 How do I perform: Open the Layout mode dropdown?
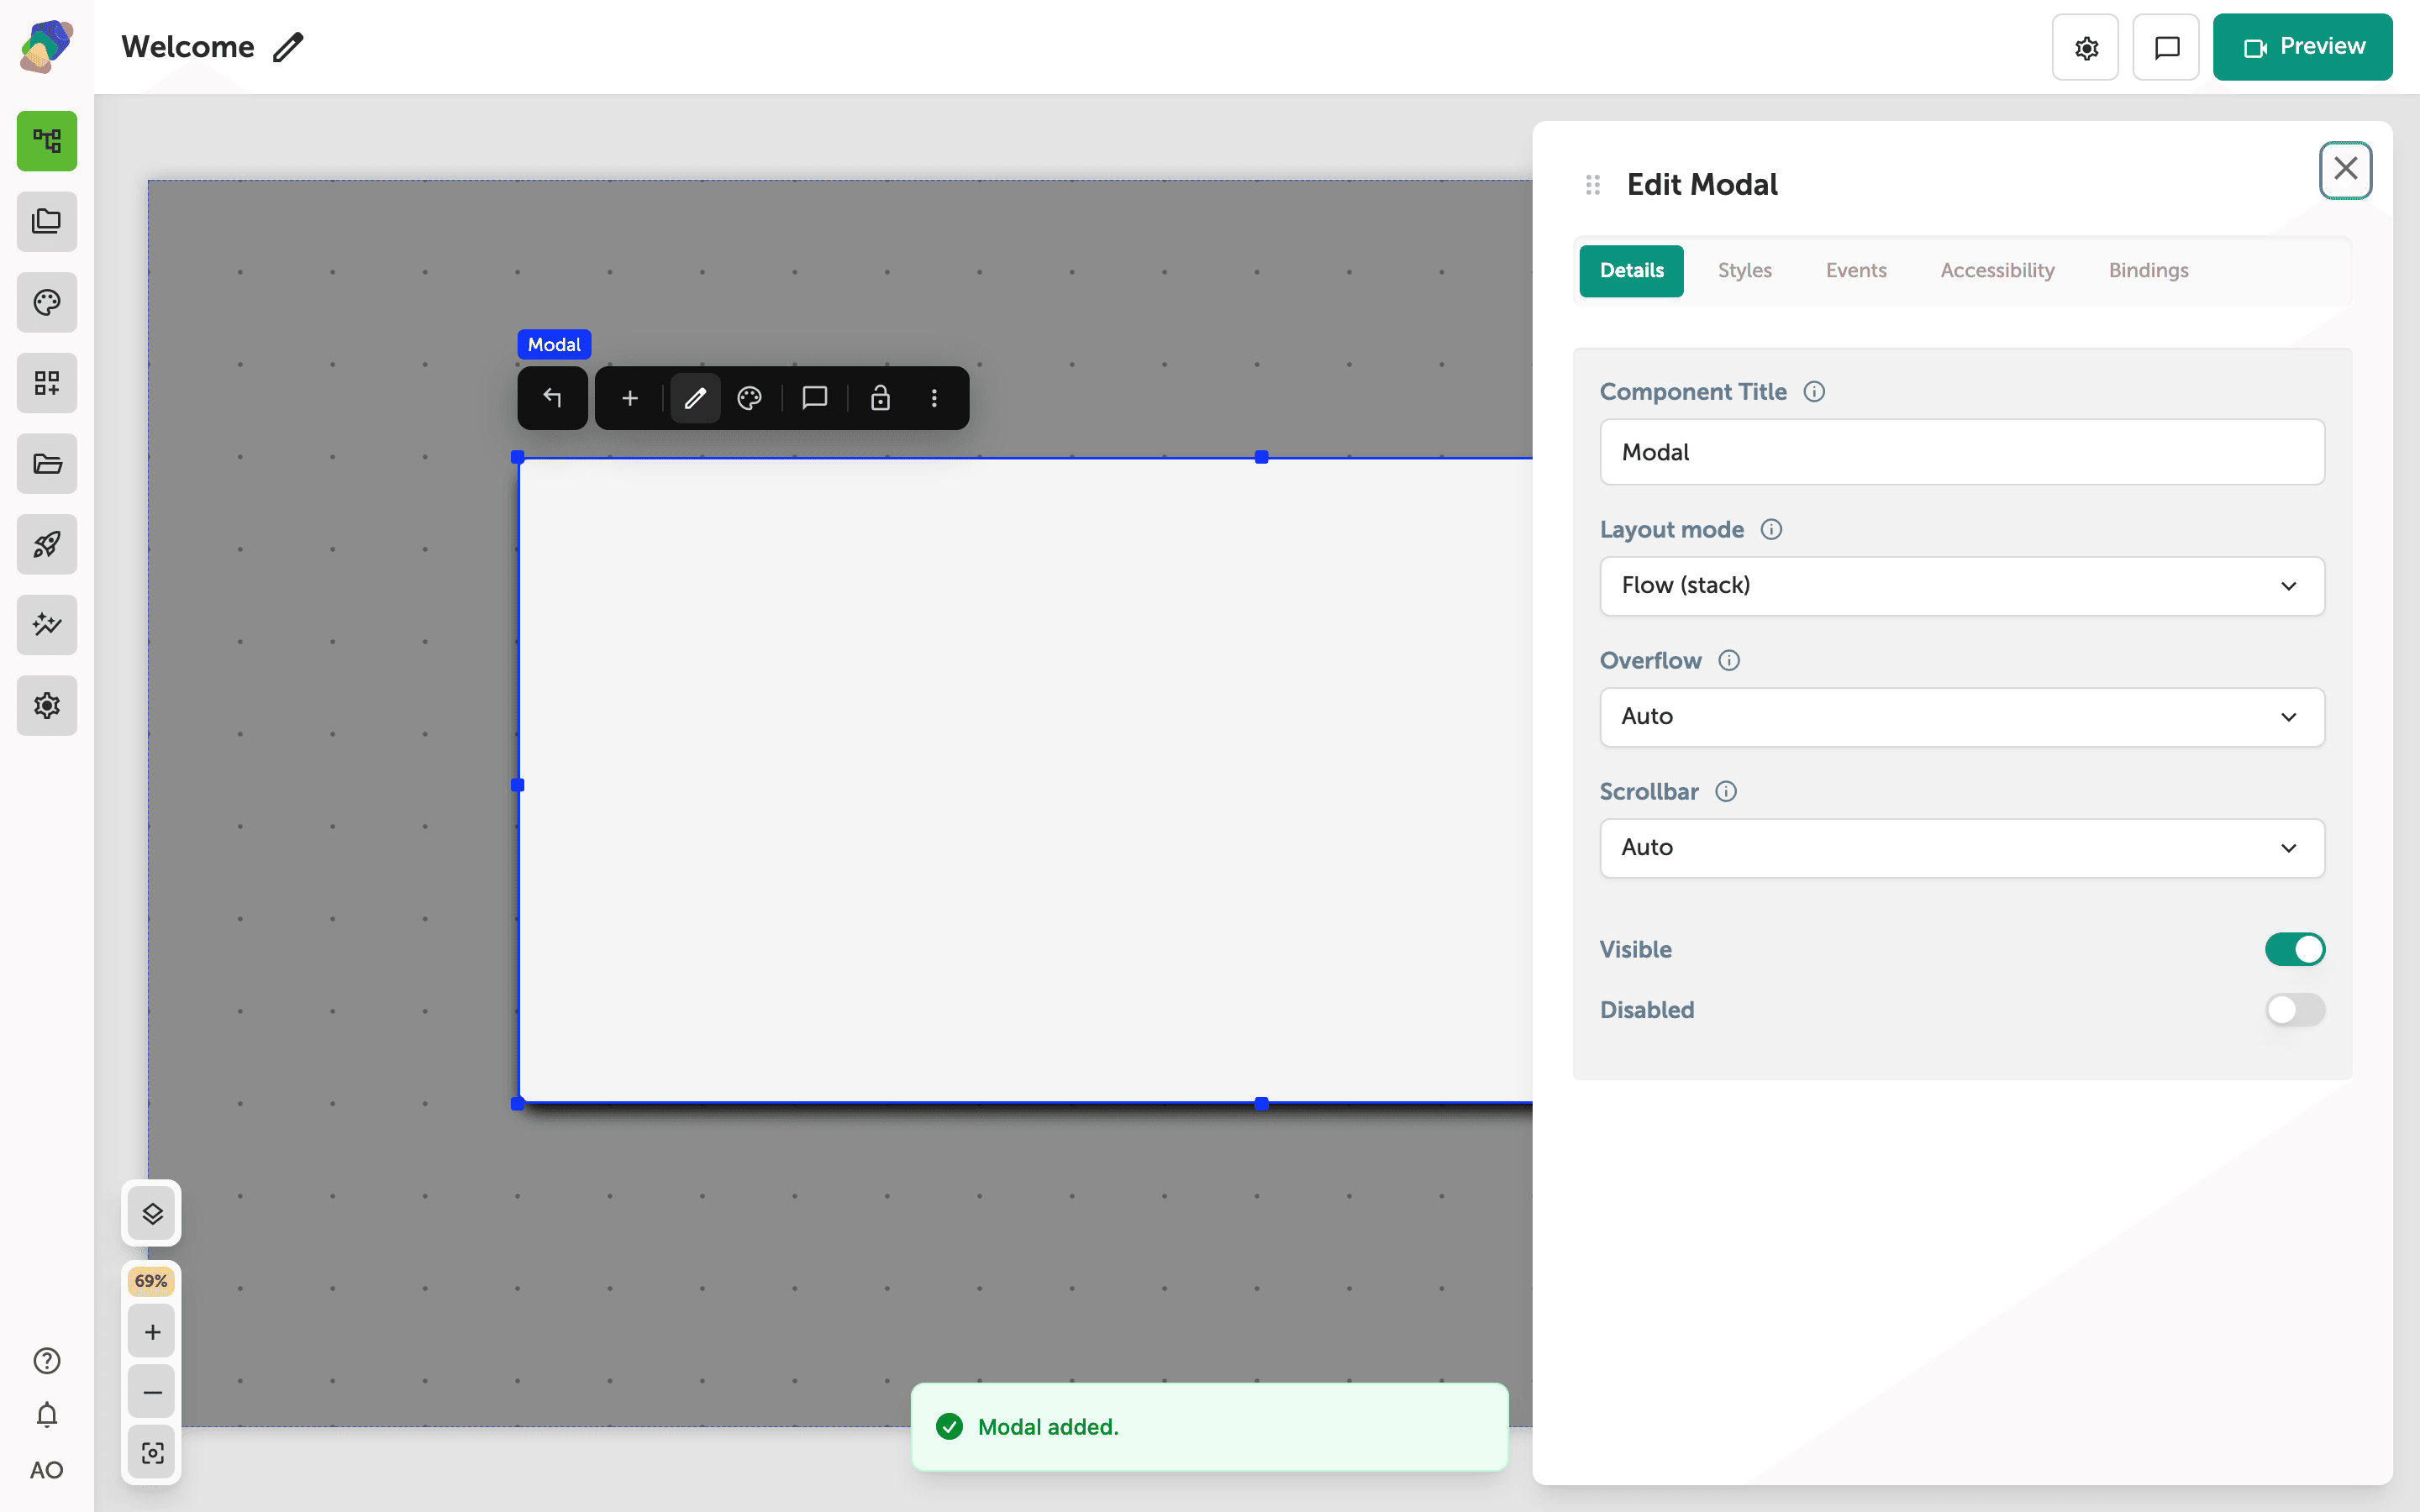(1962, 586)
